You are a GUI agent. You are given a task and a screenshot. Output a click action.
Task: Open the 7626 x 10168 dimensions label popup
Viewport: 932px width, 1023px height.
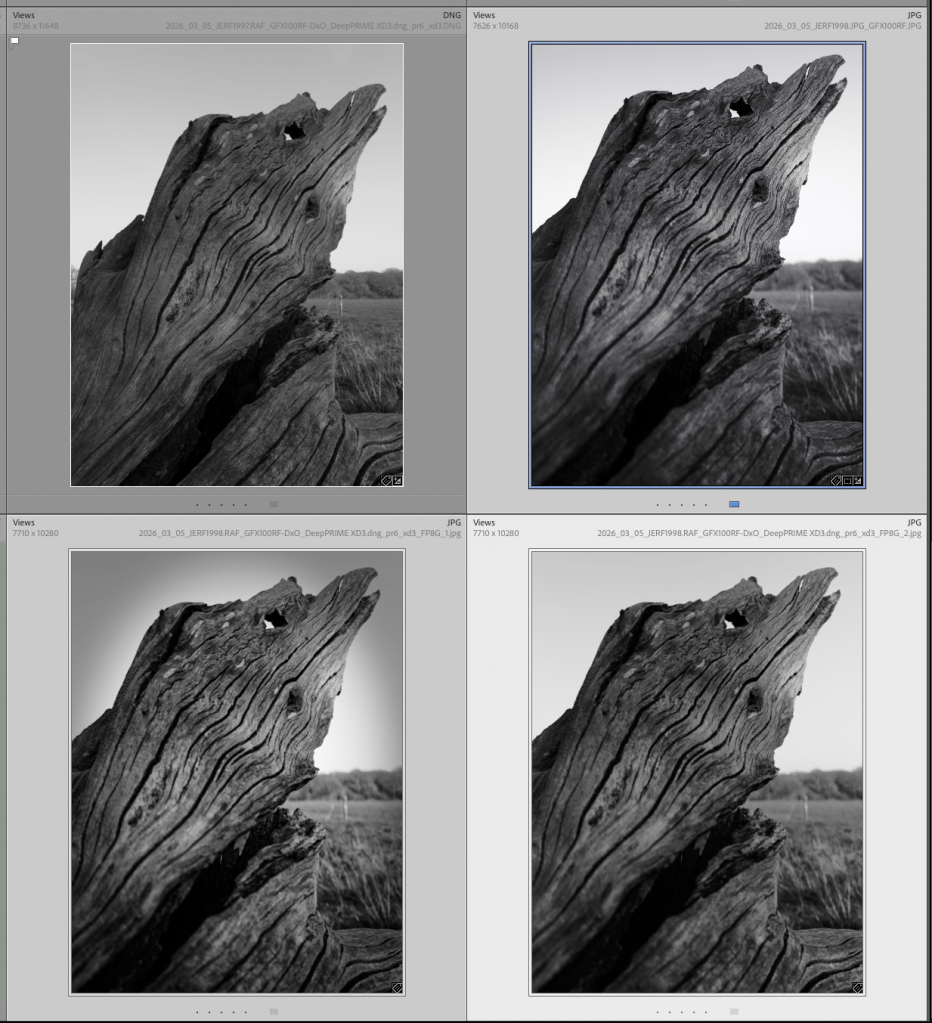(x=496, y=27)
